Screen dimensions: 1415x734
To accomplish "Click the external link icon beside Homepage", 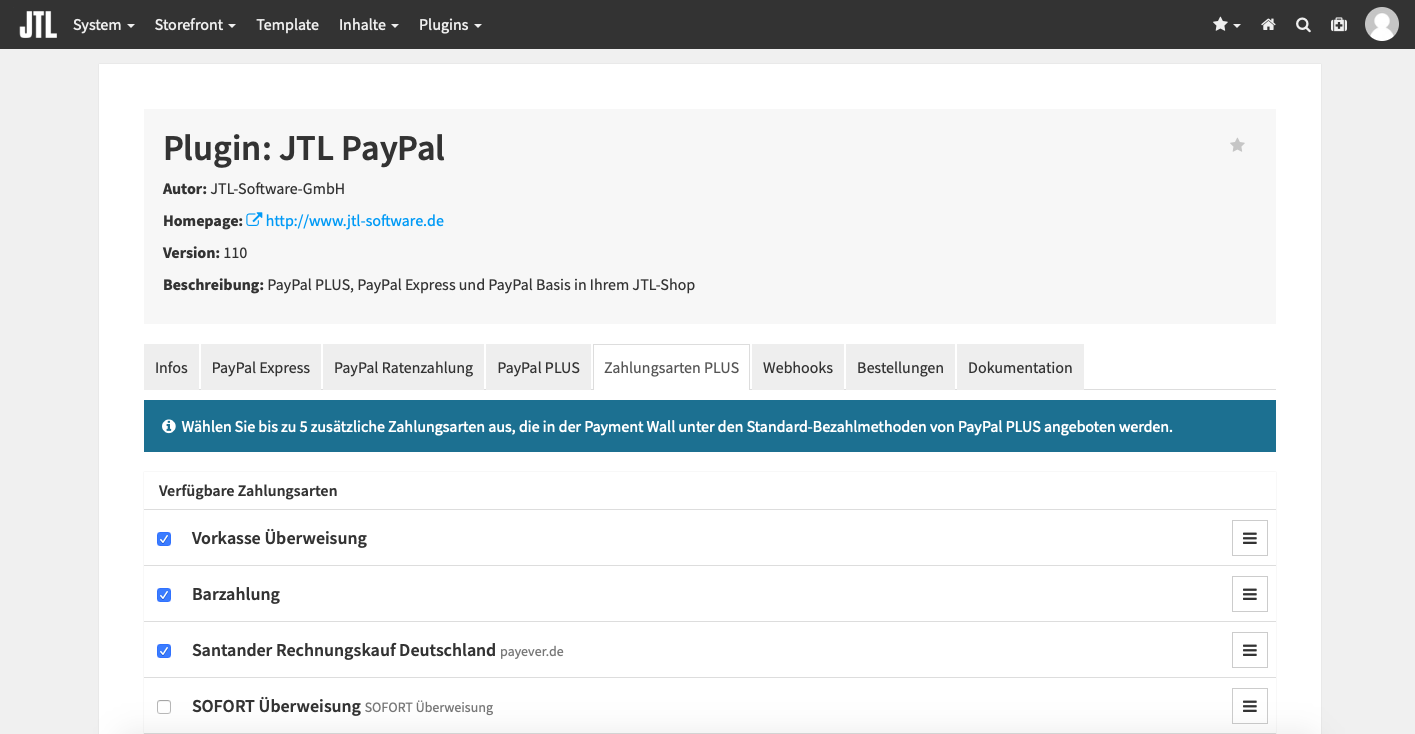I will click(254, 220).
